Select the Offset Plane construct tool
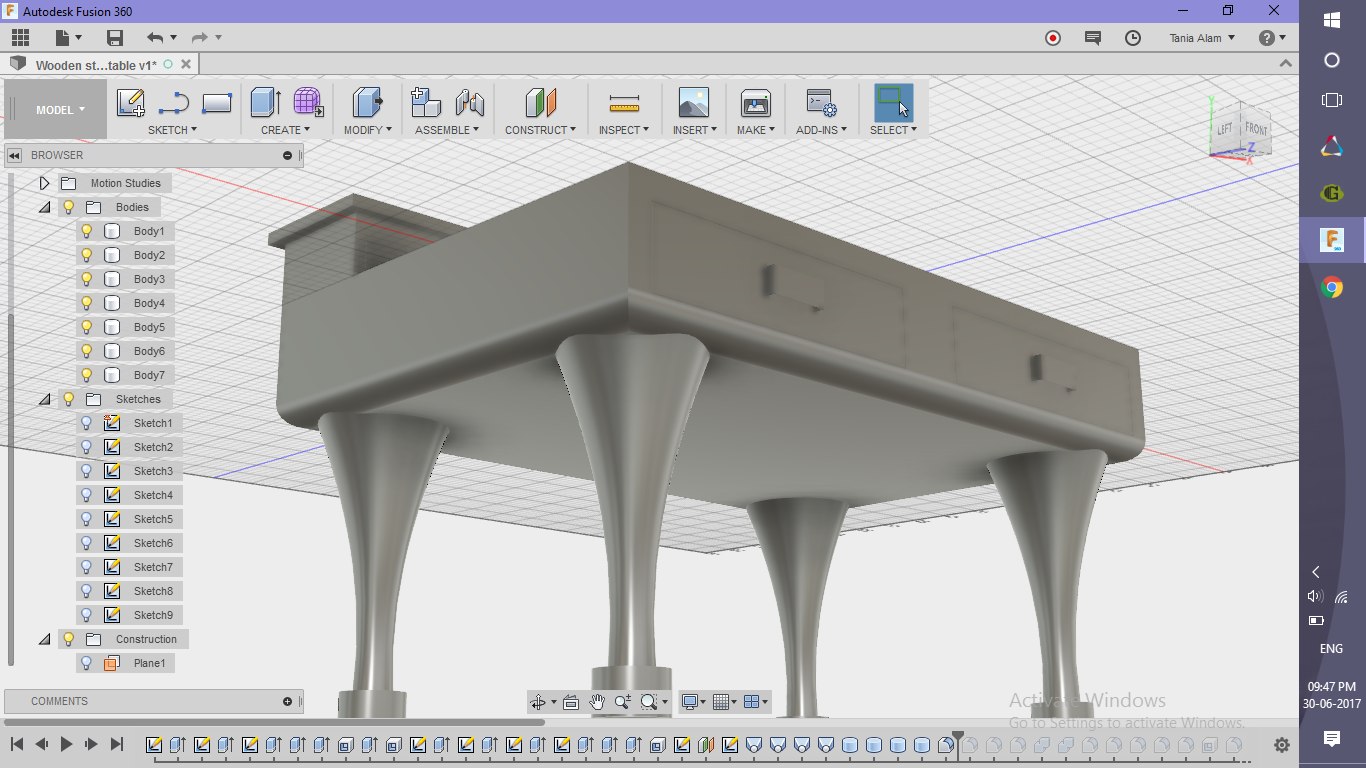The height and width of the screenshot is (768, 1366). point(540,102)
